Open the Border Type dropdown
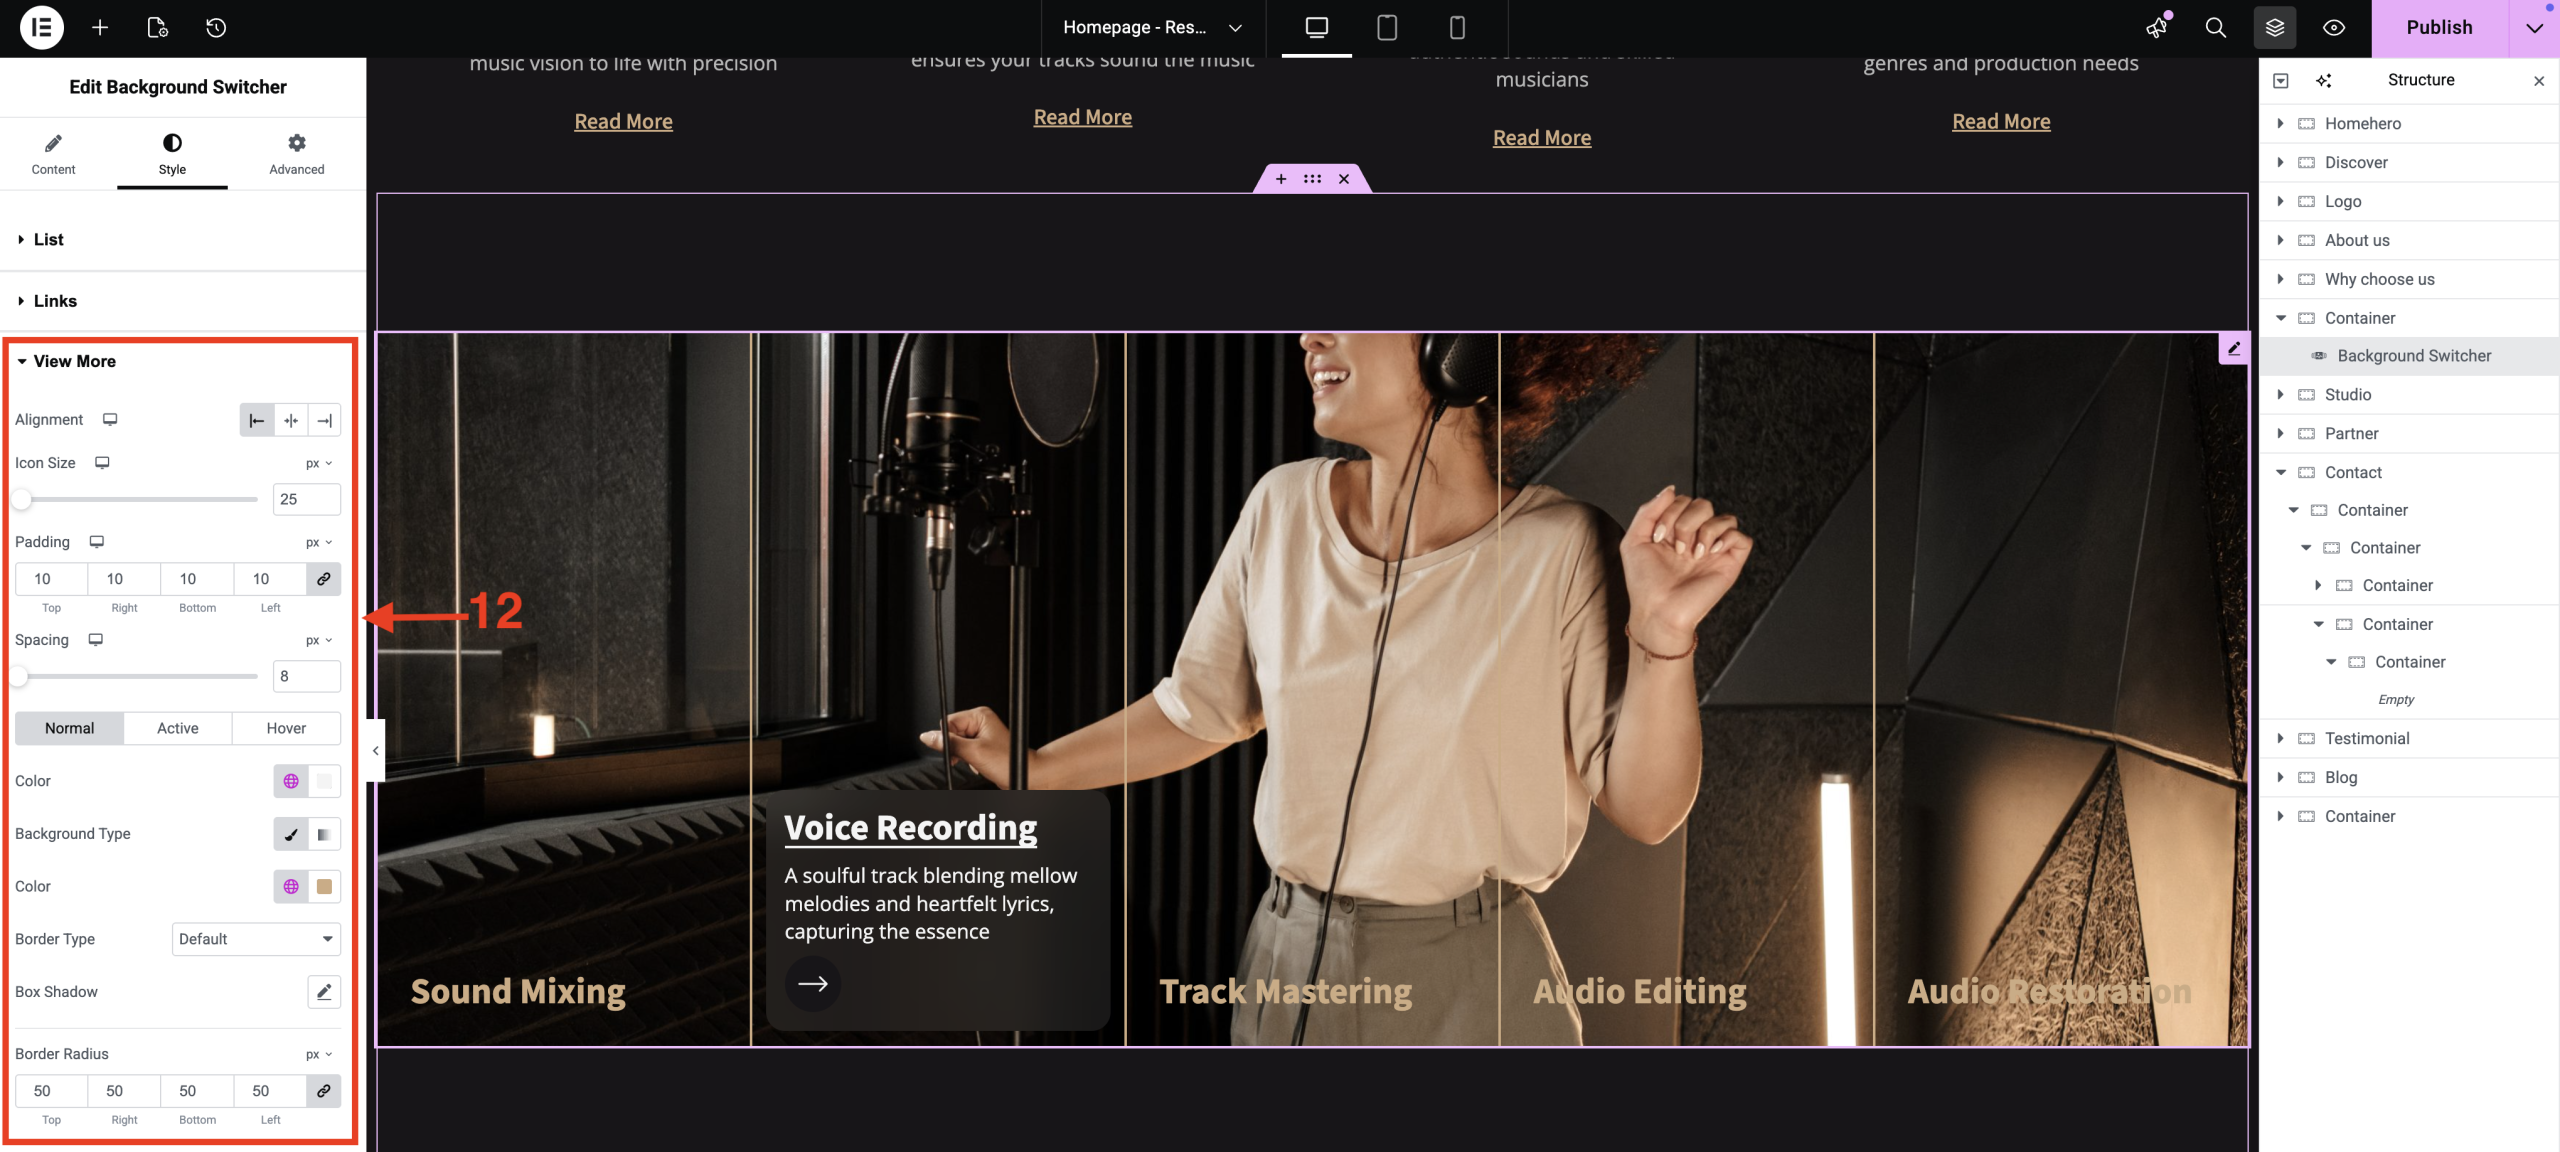Image resolution: width=2560 pixels, height=1152 pixels. 256,939
